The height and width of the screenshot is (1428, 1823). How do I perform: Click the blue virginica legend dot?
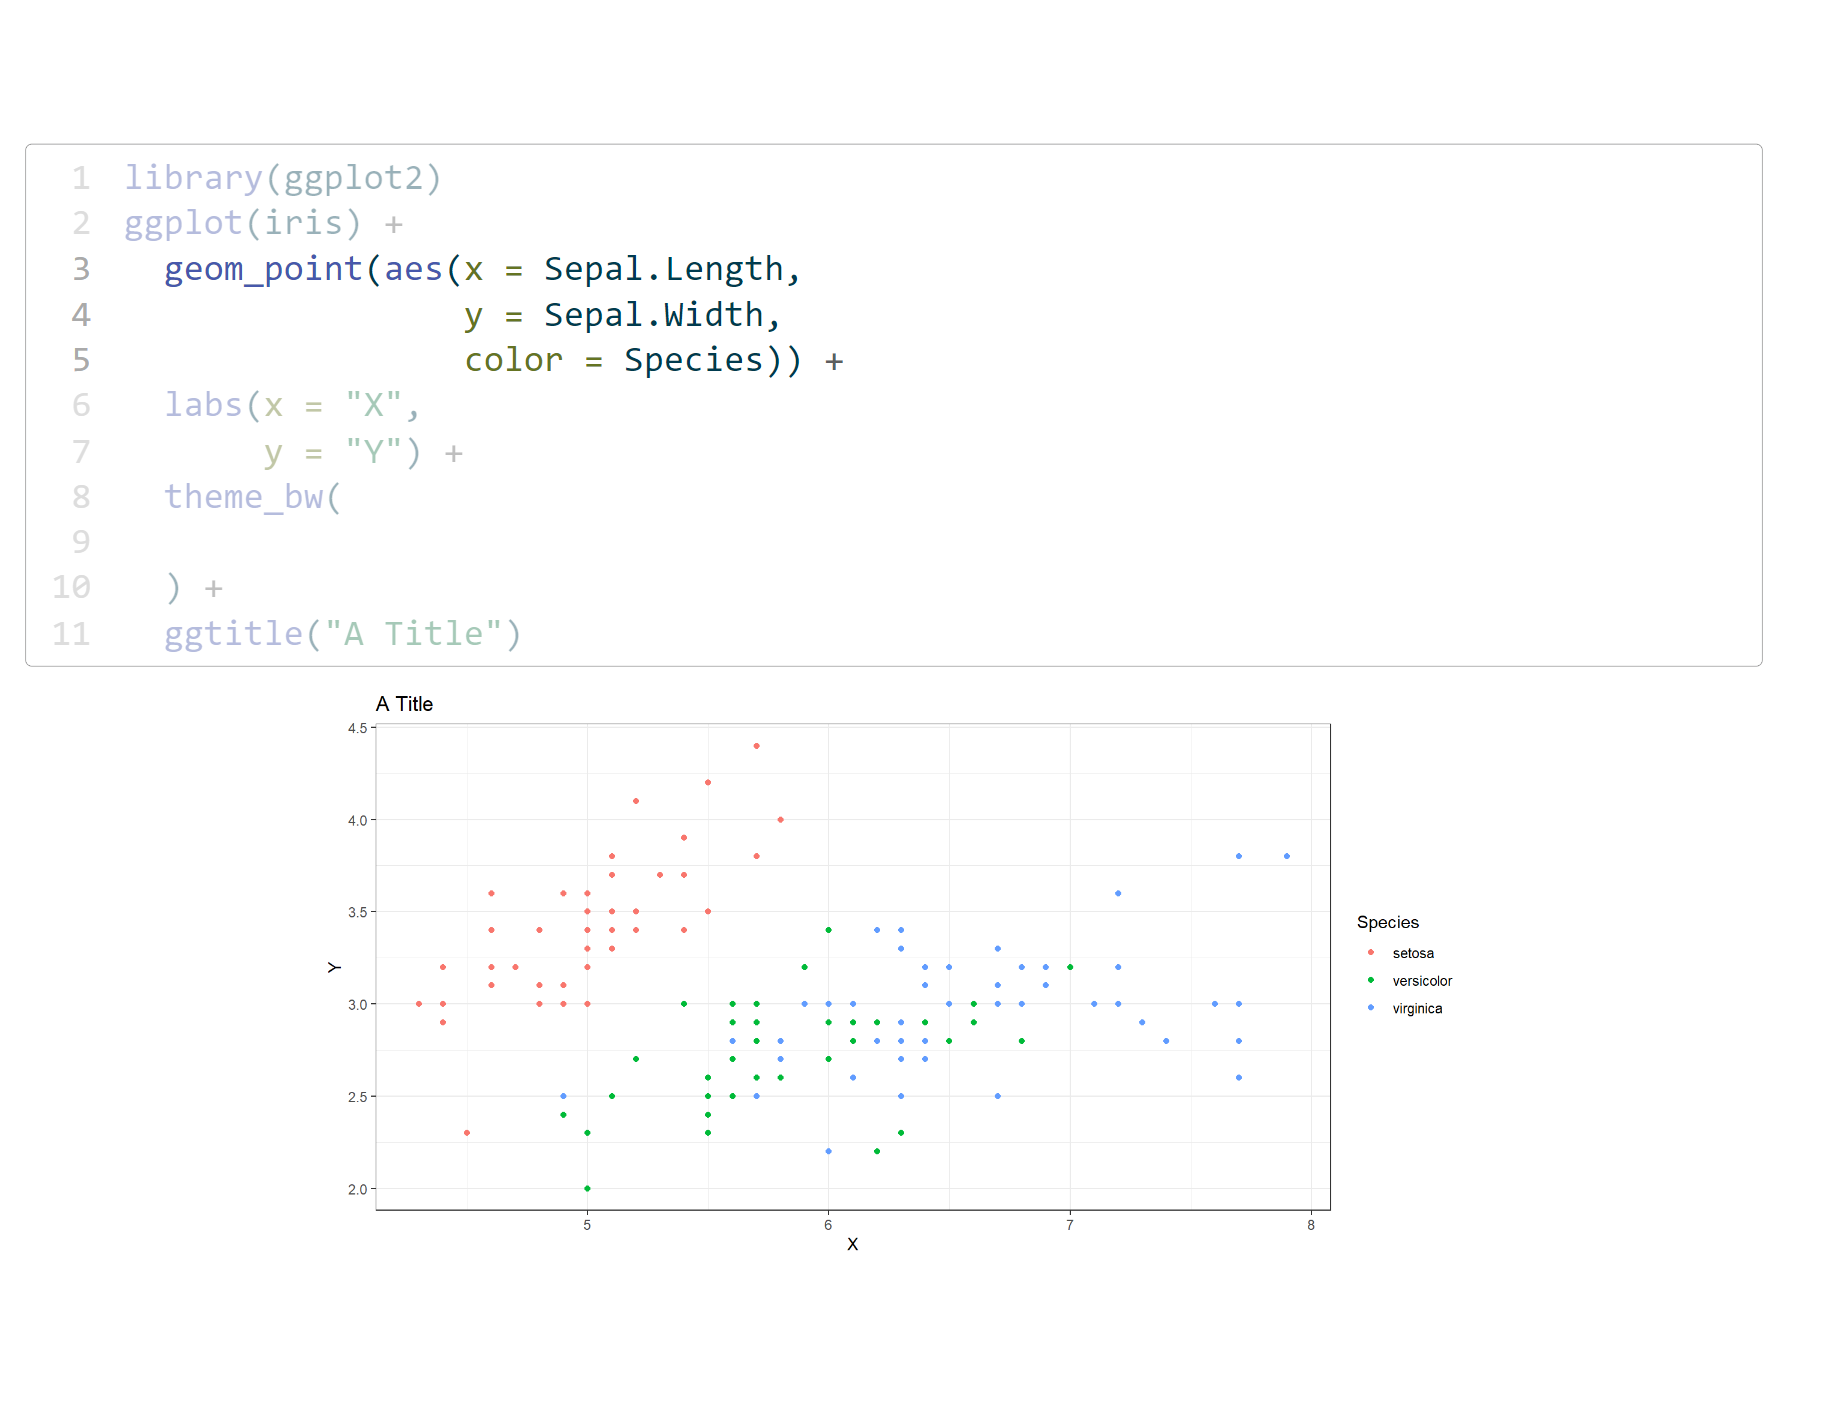[x=1370, y=1008]
